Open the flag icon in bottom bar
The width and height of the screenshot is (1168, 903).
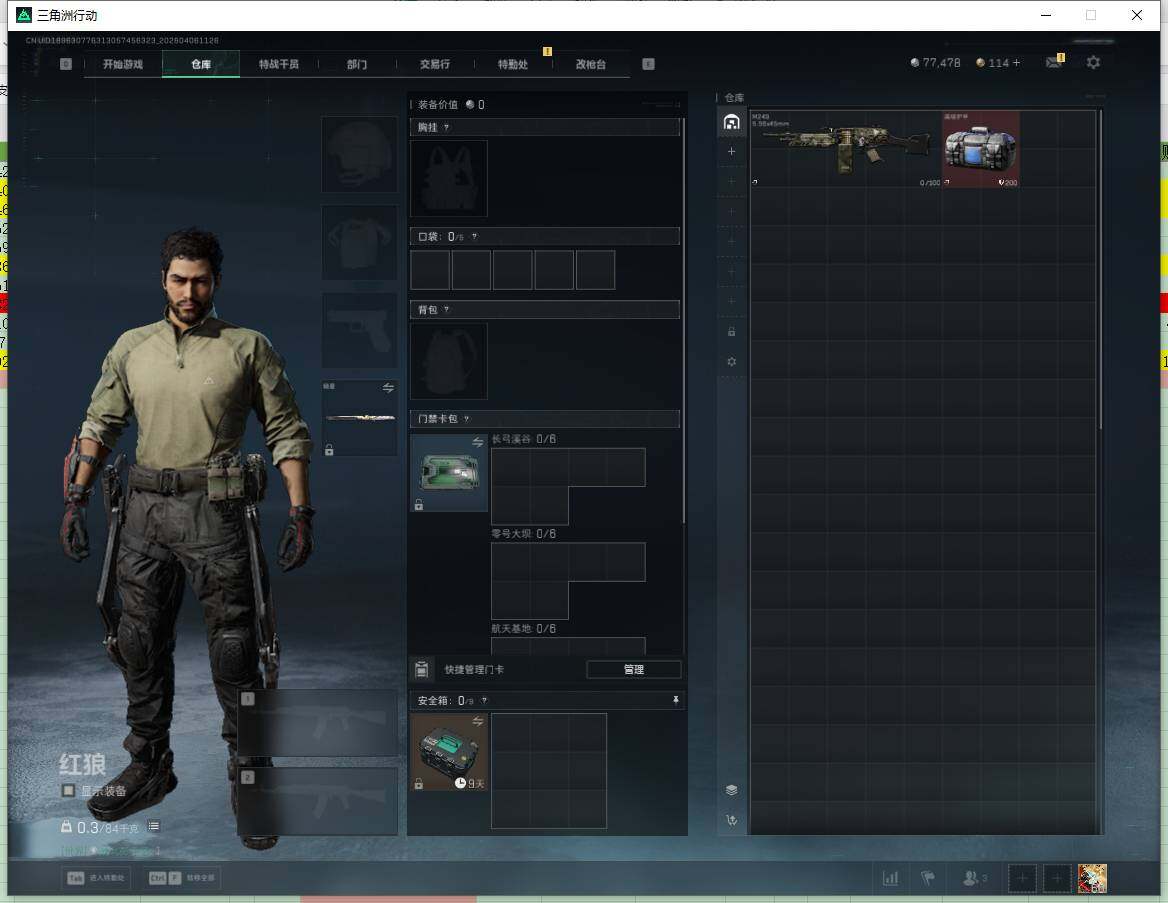928,878
